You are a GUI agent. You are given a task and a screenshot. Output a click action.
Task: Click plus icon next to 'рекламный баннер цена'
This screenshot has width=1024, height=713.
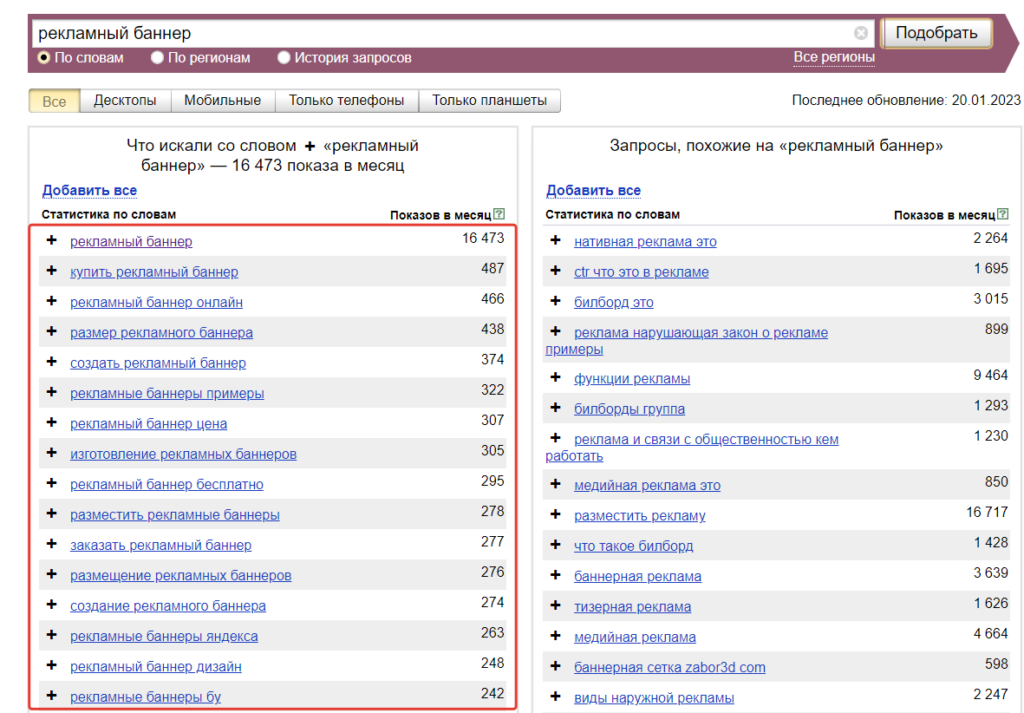(x=52, y=422)
